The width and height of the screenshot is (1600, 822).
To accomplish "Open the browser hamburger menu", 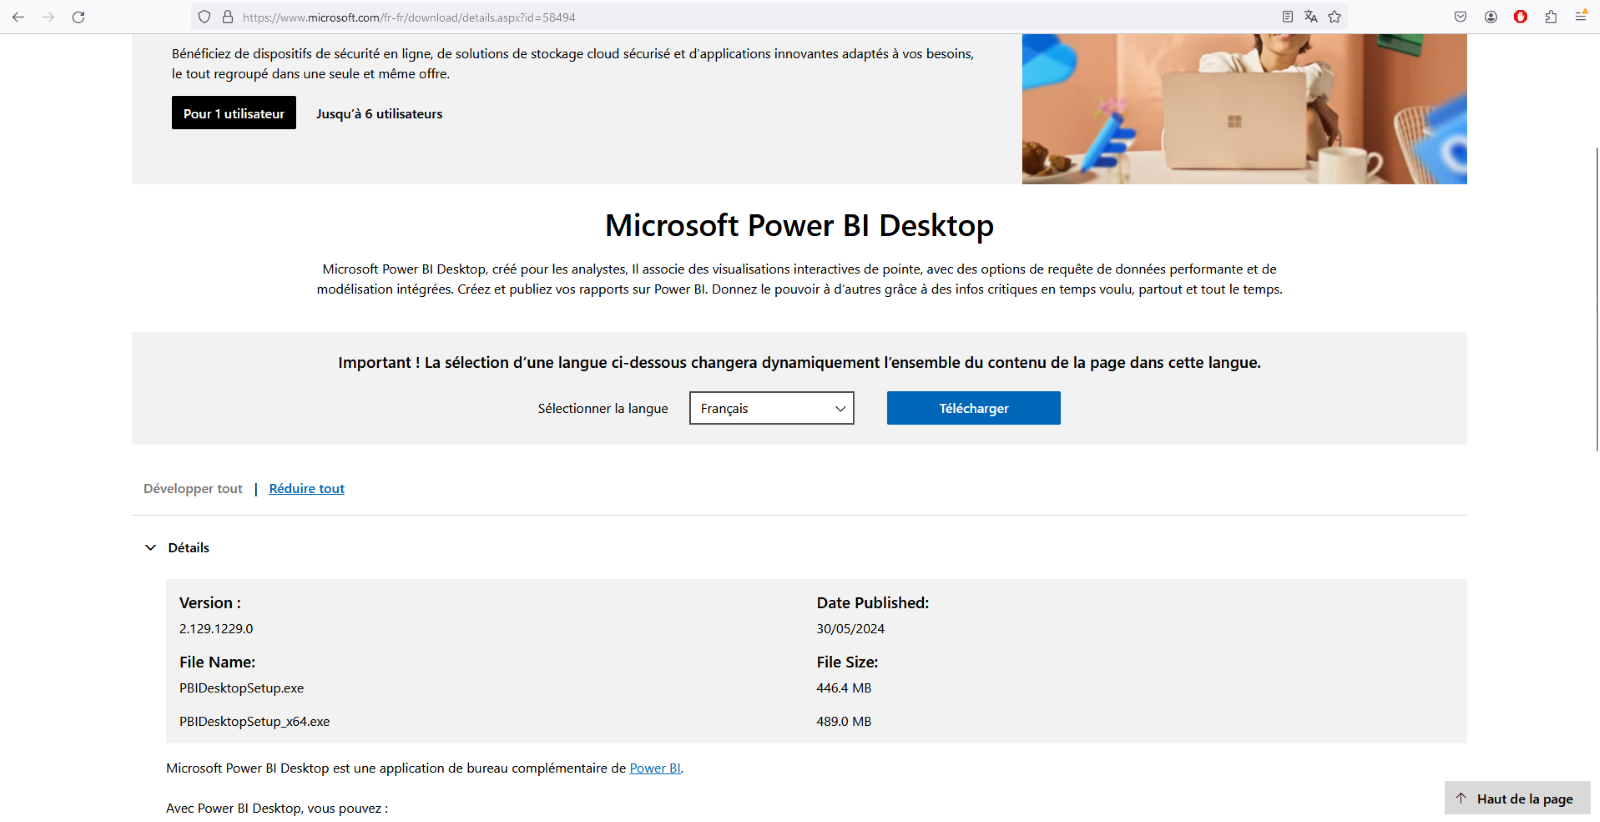I will click(1581, 17).
